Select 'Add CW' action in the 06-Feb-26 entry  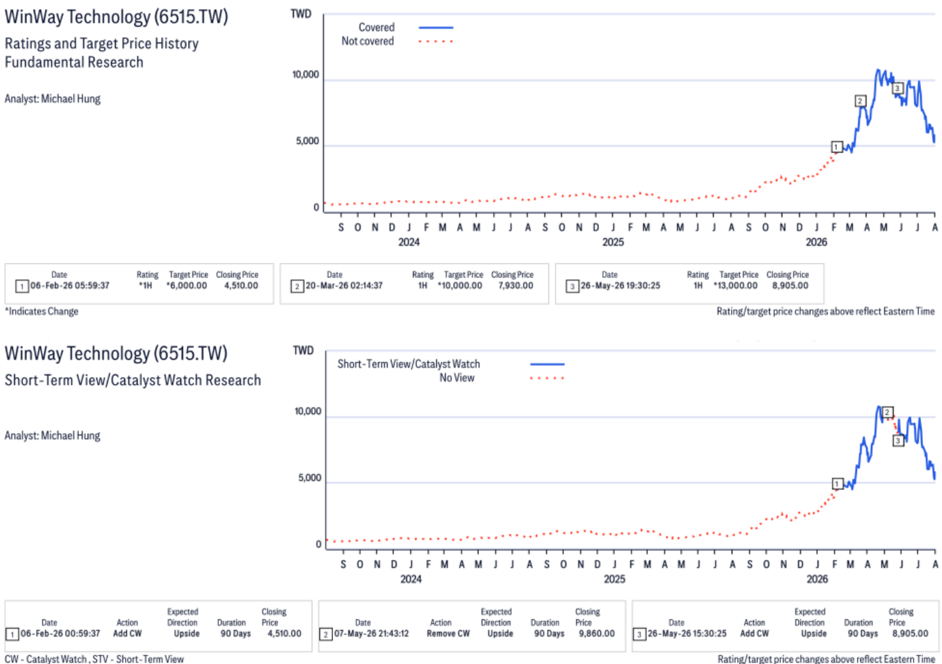click(127, 634)
